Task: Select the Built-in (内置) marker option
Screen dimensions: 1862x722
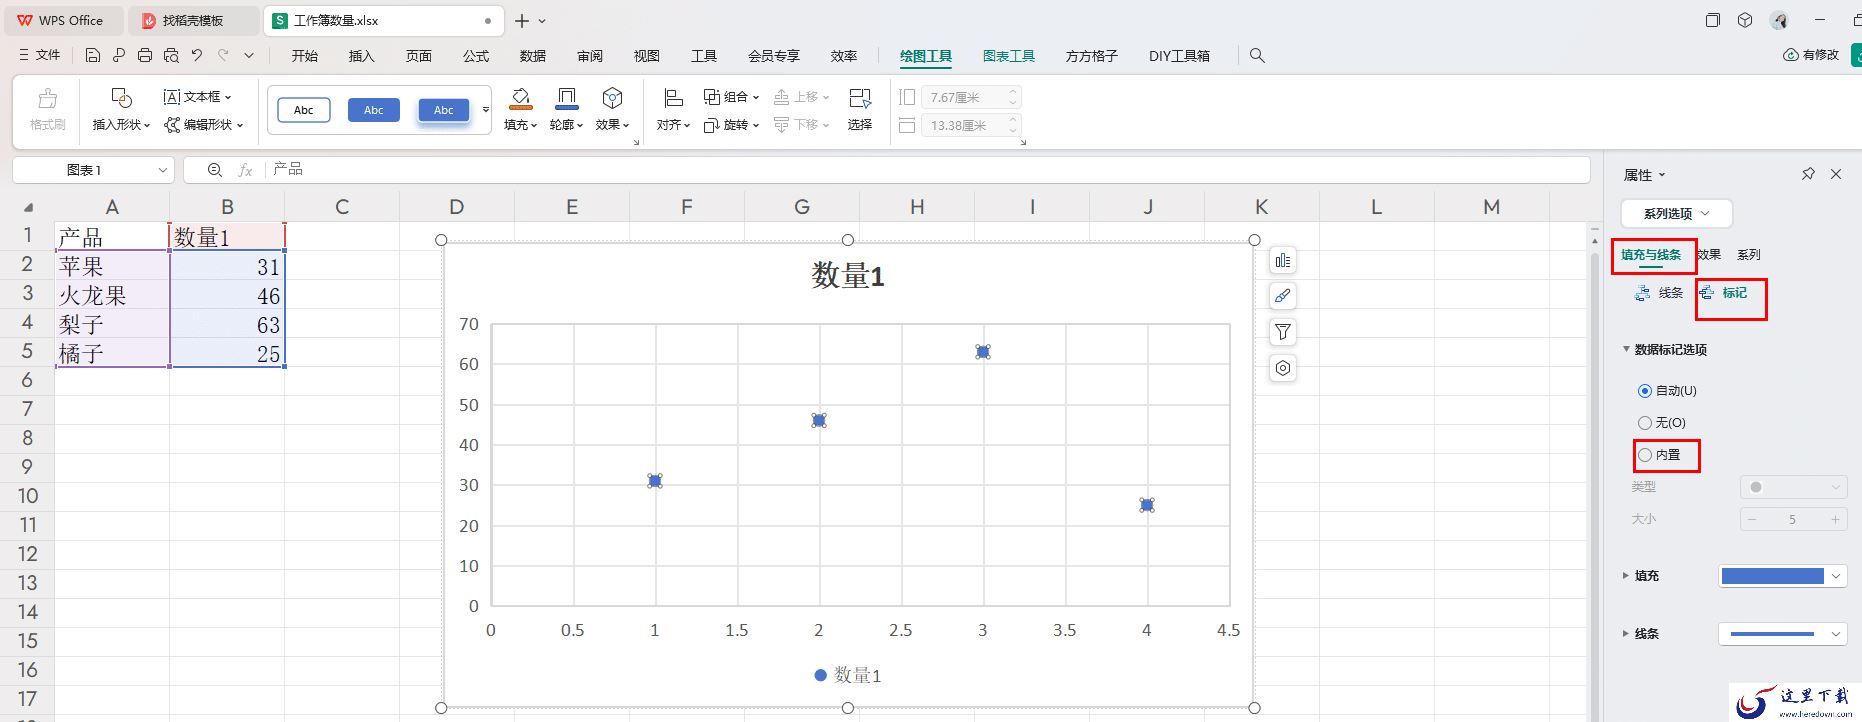Action: pyautogui.click(x=1644, y=455)
